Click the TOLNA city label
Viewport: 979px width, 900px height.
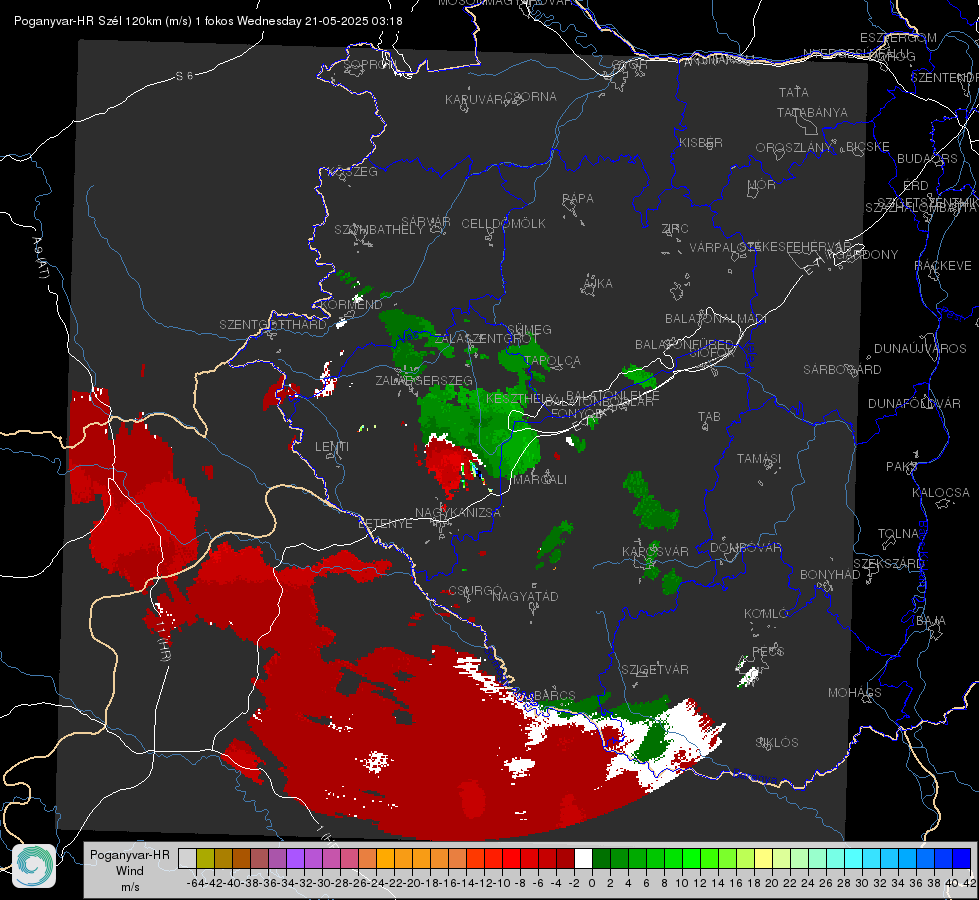pos(898,534)
